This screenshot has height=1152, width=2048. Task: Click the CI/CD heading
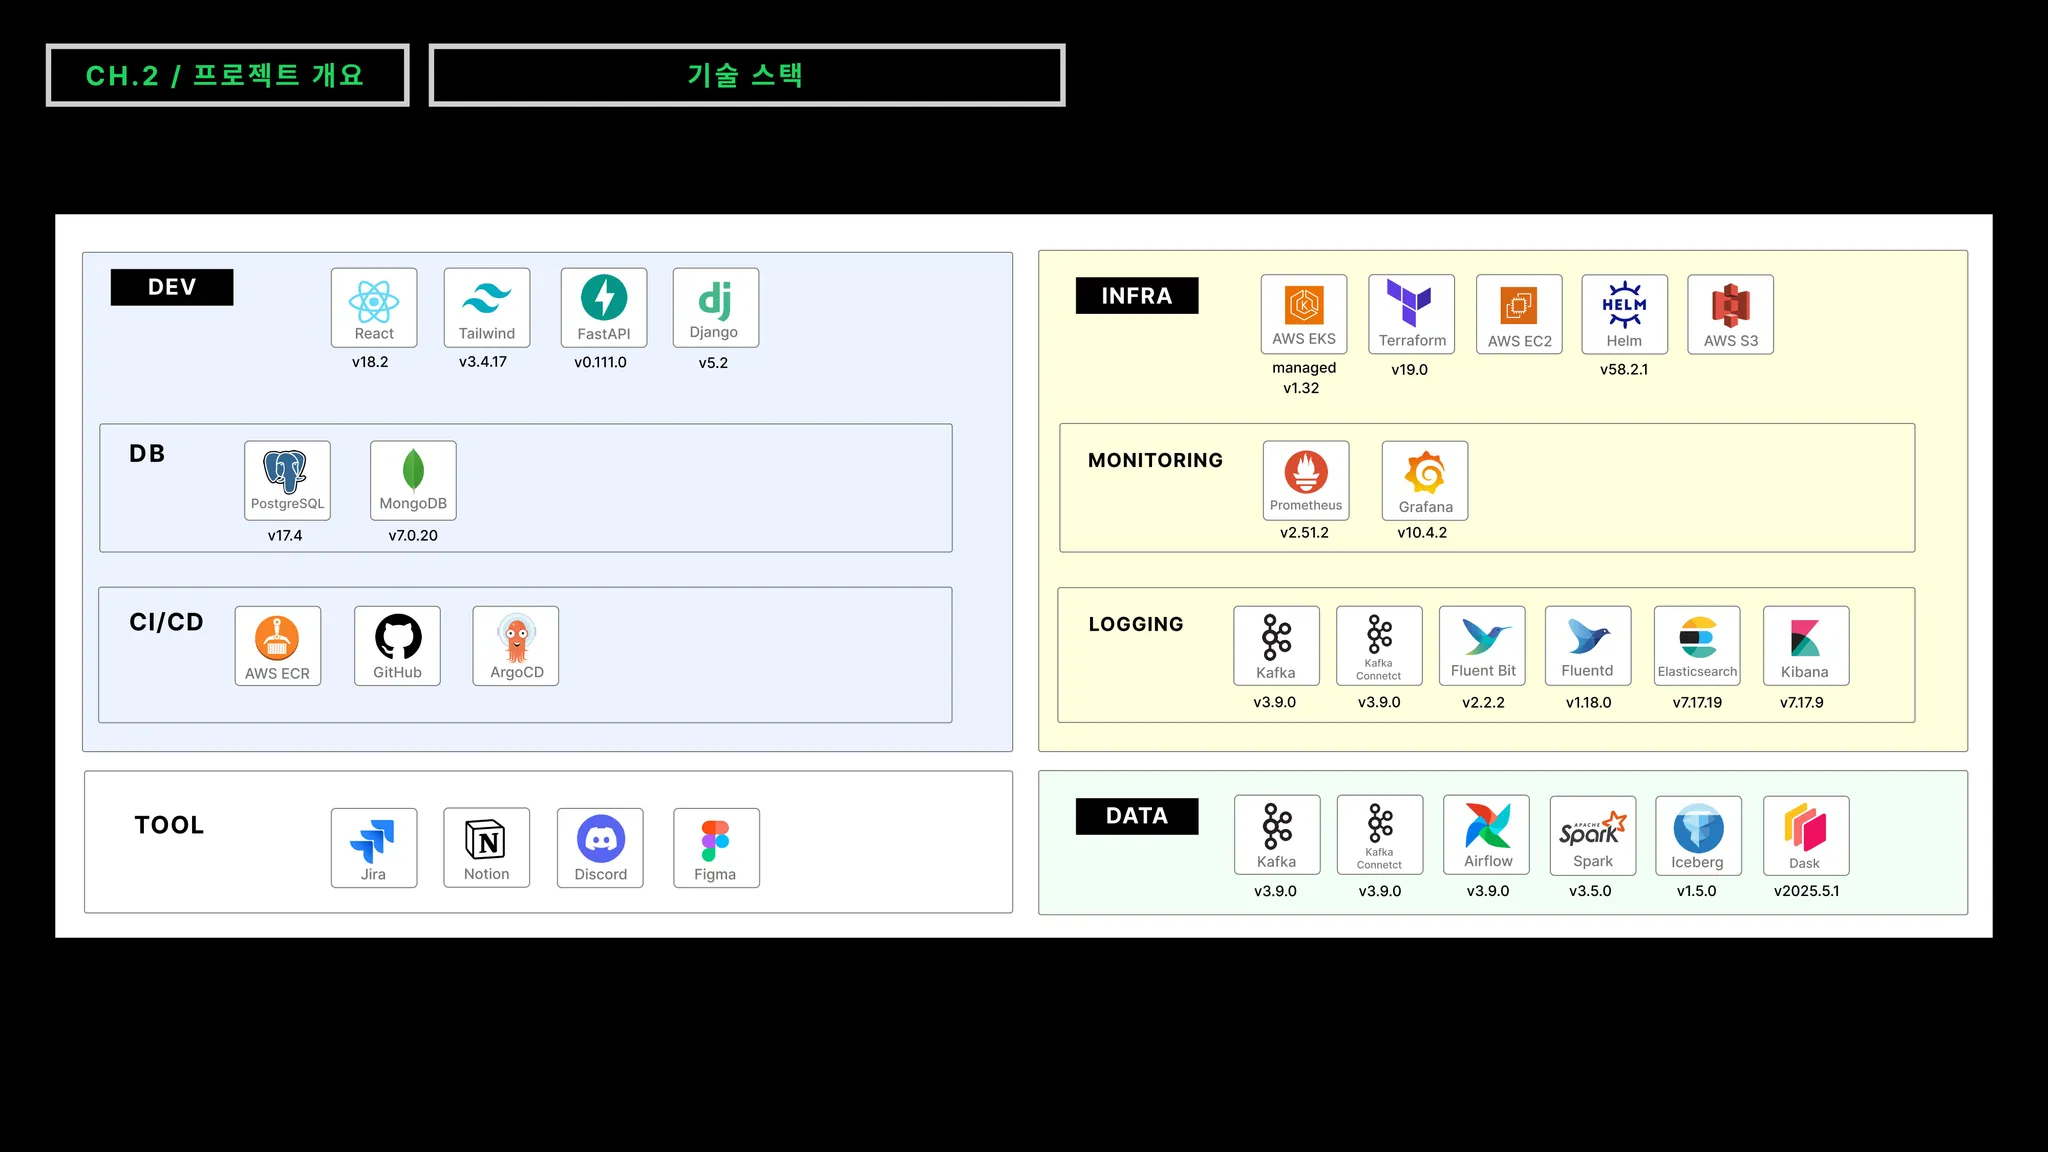point(166,622)
